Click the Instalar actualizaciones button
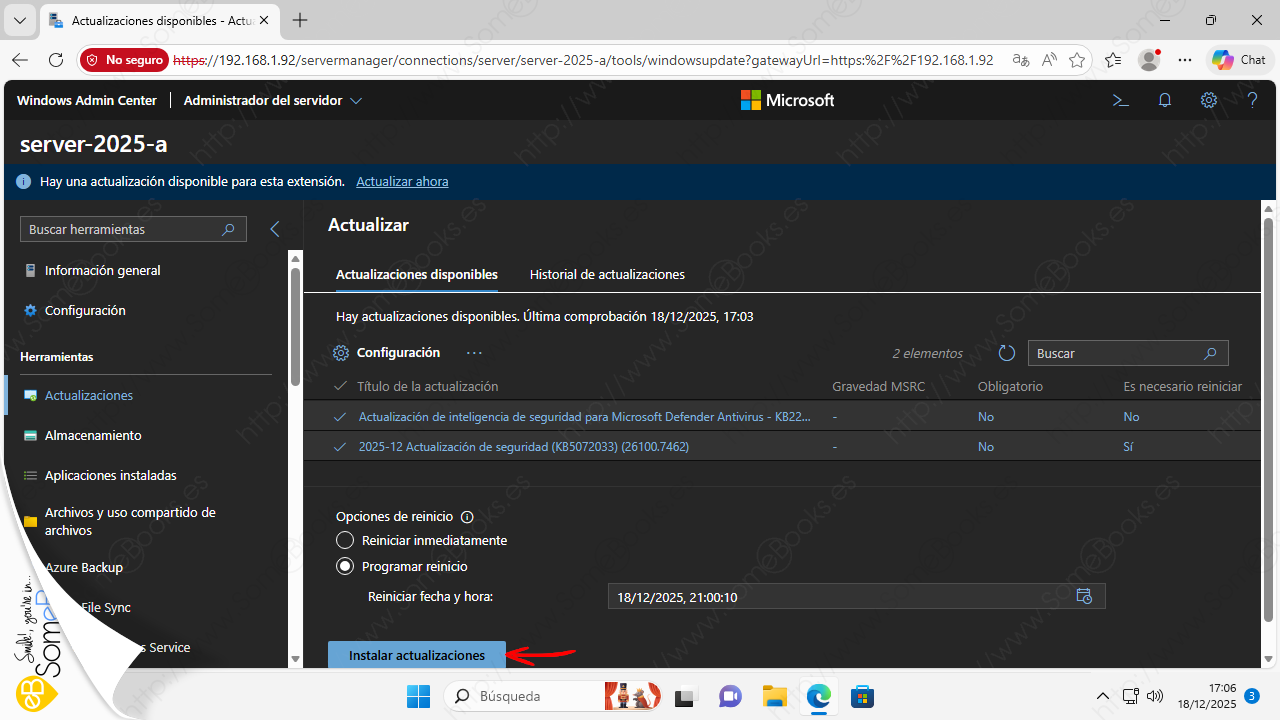This screenshot has height=720, width=1280. coord(416,655)
